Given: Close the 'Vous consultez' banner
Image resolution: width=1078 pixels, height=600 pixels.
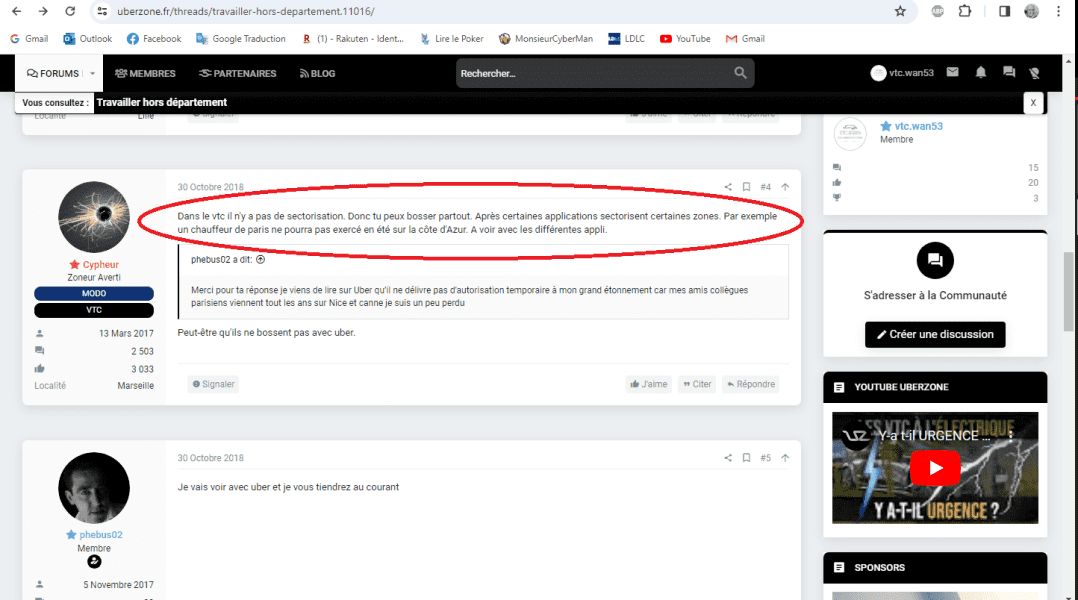Looking at the screenshot, I should click(x=1033, y=103).
